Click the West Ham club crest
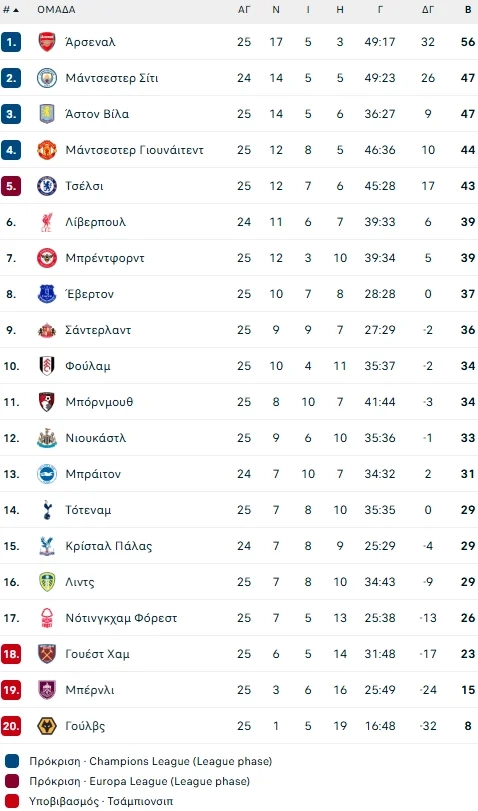This screenshot has height=811, width=478. (47, 654)
